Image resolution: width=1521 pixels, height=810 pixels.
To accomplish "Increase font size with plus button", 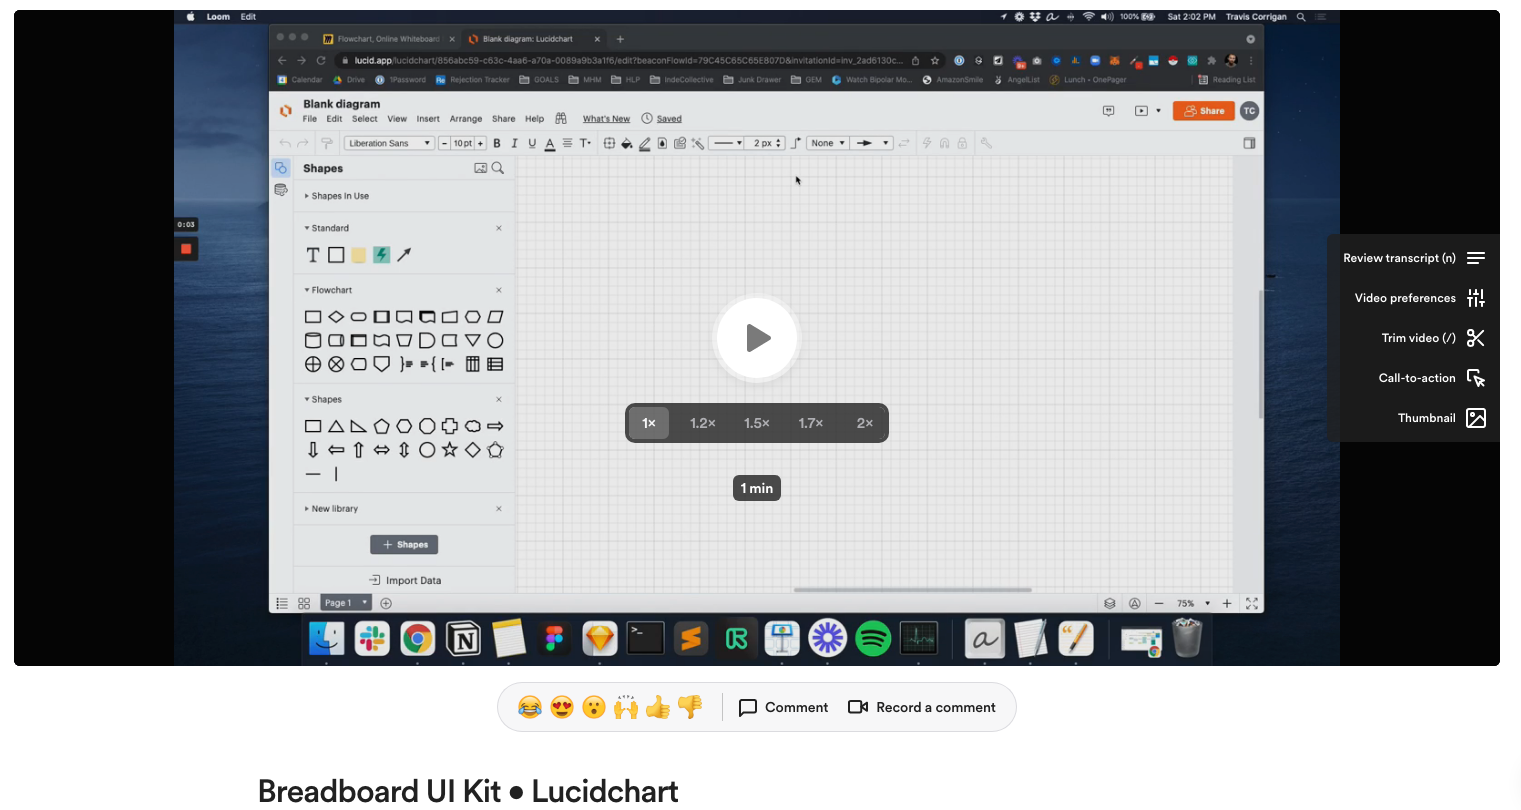I will click(x=481, y=143).
